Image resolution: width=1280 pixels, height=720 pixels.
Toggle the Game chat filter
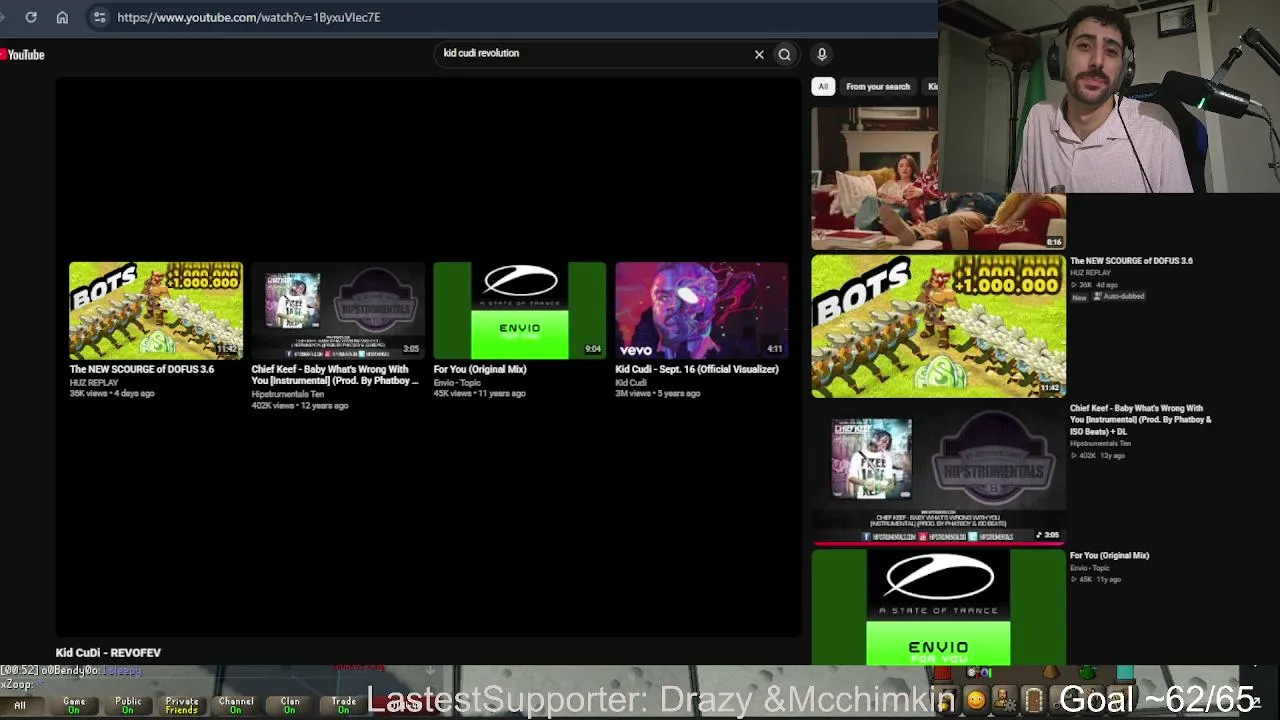tap(74, 706)
